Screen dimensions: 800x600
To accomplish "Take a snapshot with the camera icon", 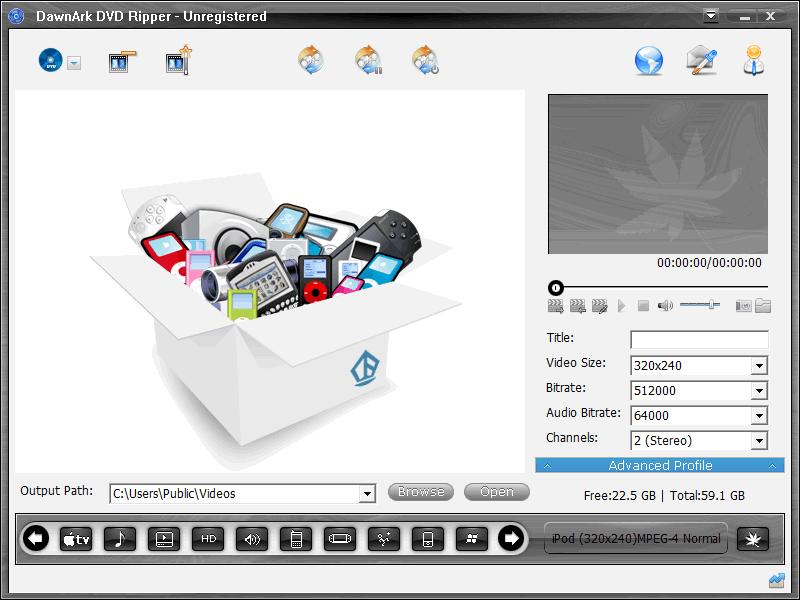I will click(x=743, y=306).
